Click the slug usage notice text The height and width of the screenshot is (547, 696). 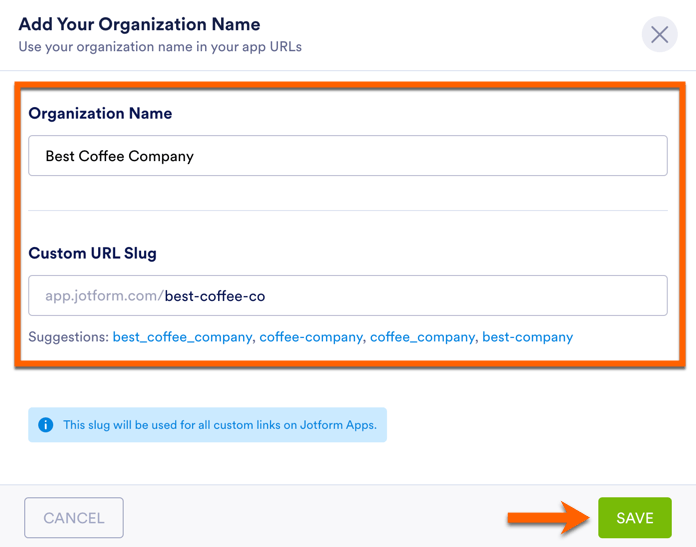coord(219,425)
